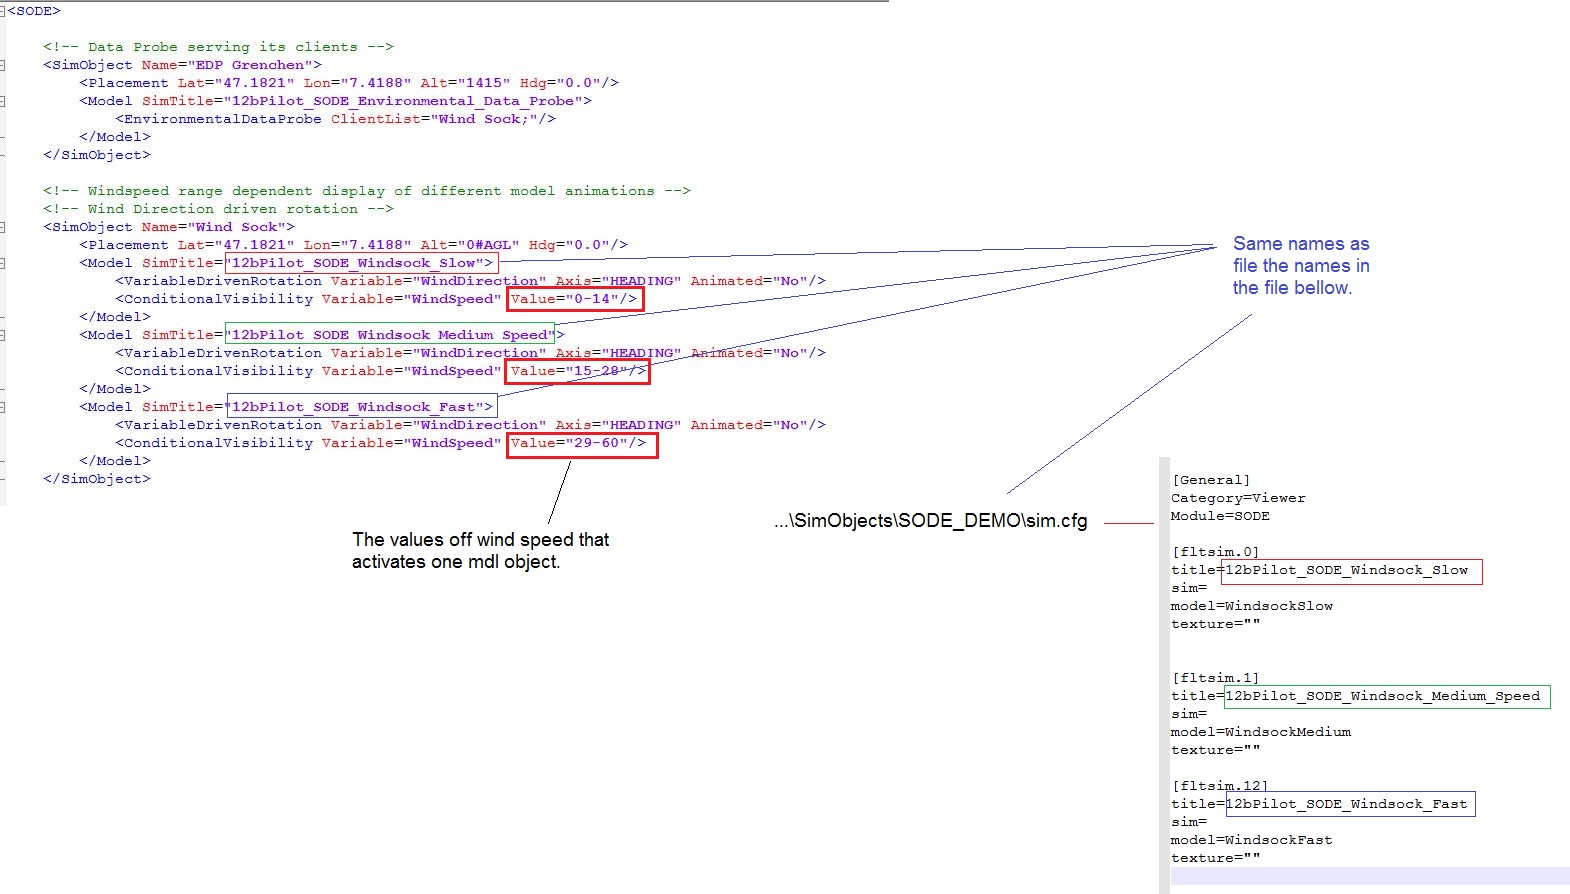Click the "Same names as" blue annotation text
The image size is (1570, 894).
1300,244
